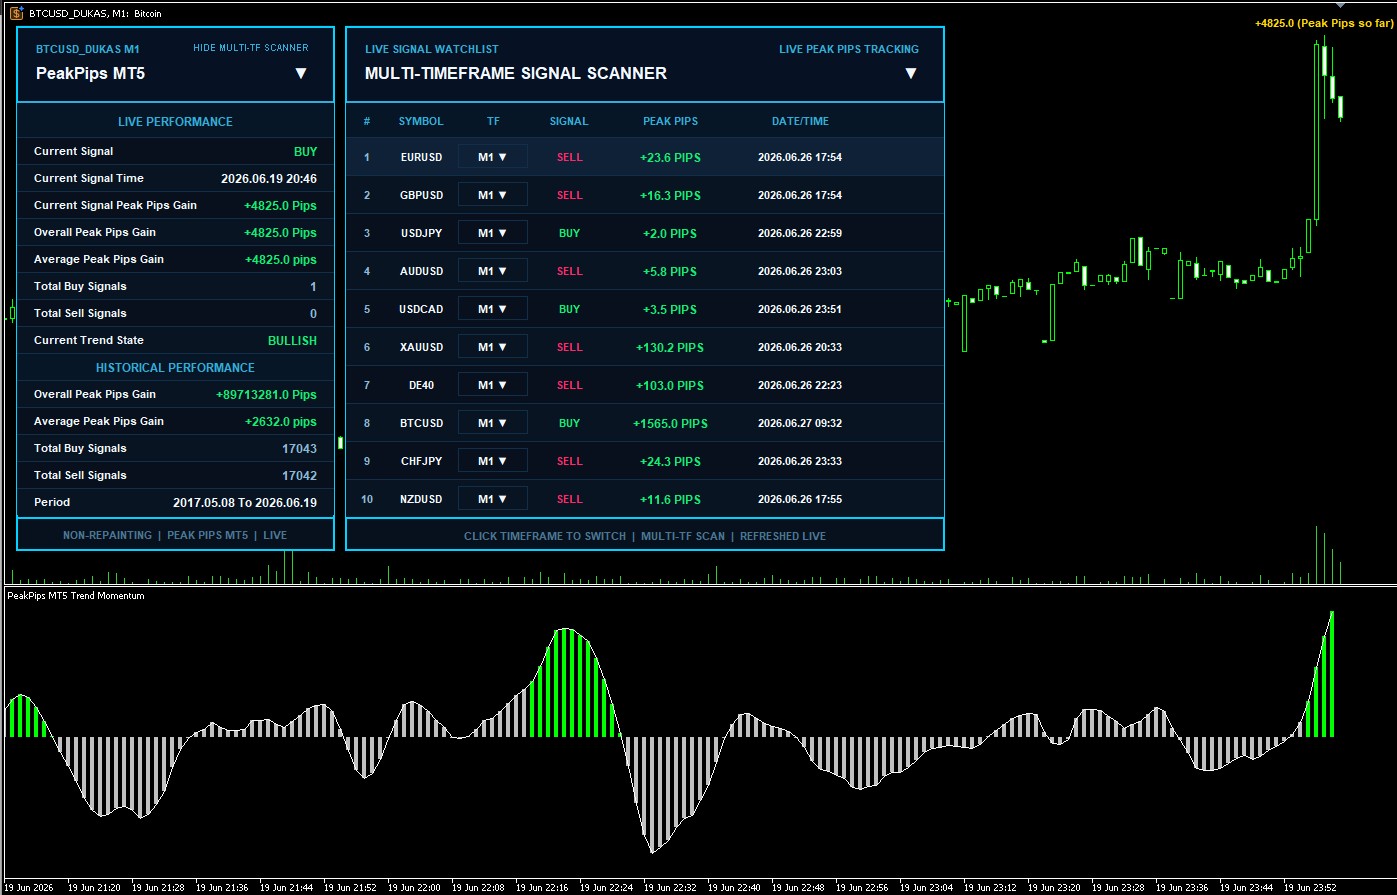
Task: Select the DE40 symbol in the scanner
Action: (x=421, y=385)
